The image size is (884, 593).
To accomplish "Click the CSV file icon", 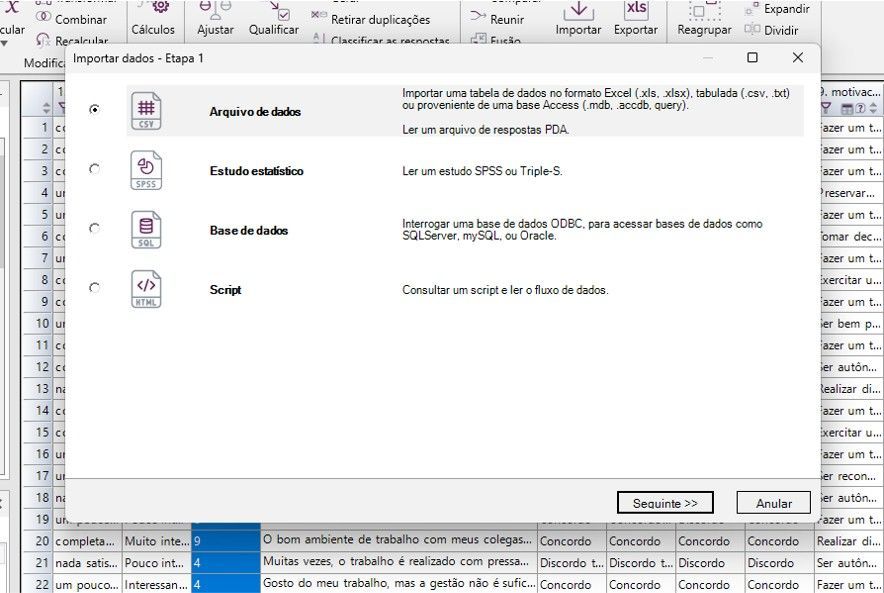I will coord(146,111).
